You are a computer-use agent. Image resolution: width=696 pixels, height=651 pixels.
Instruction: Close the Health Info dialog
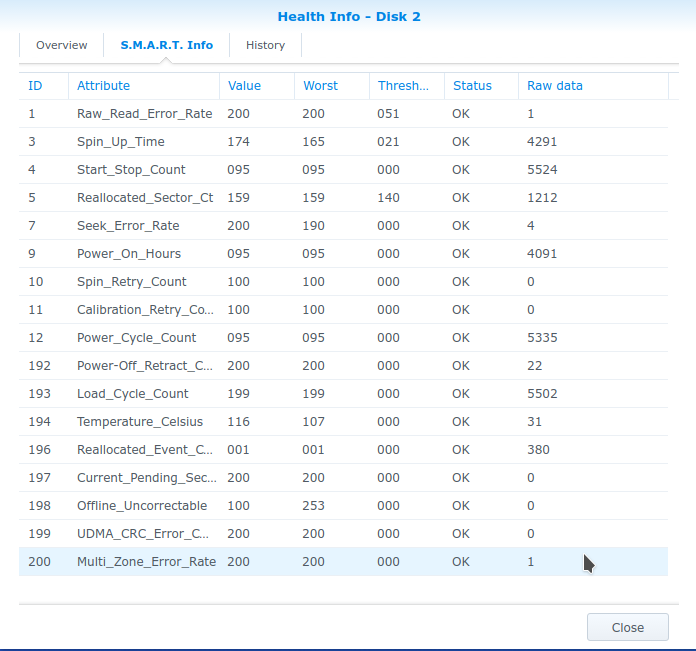point(628,627)
